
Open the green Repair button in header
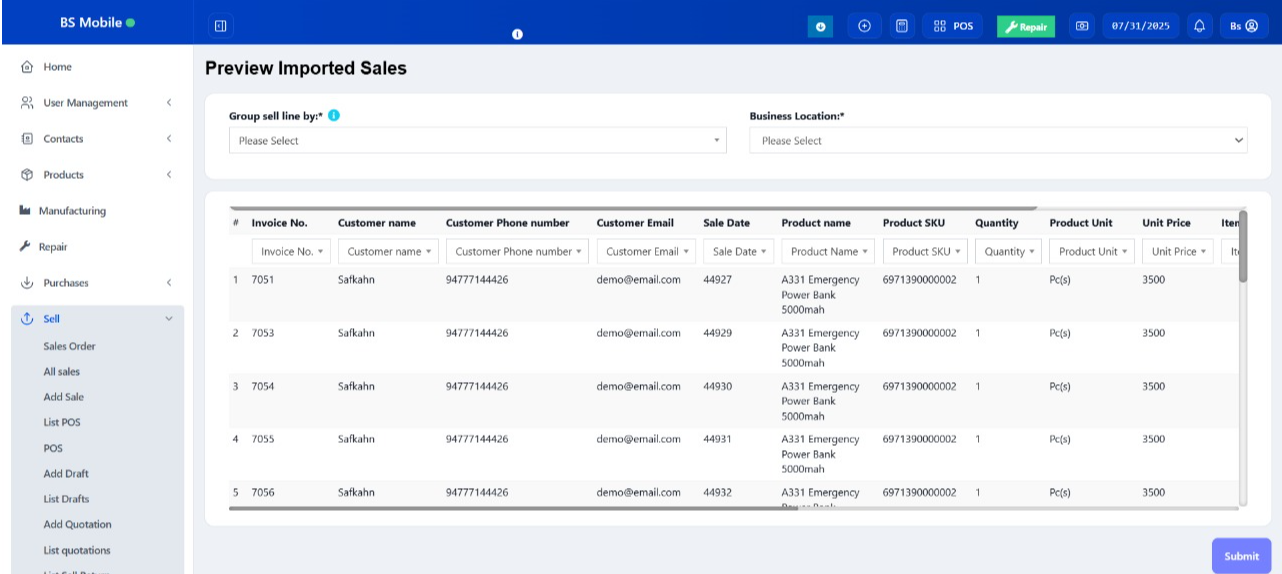click(1025, 26)
